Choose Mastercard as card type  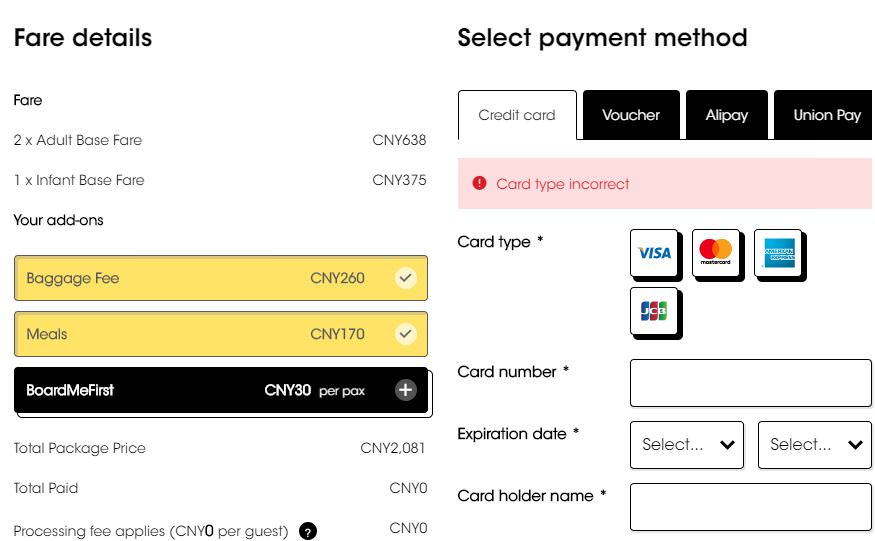(716, 253)
